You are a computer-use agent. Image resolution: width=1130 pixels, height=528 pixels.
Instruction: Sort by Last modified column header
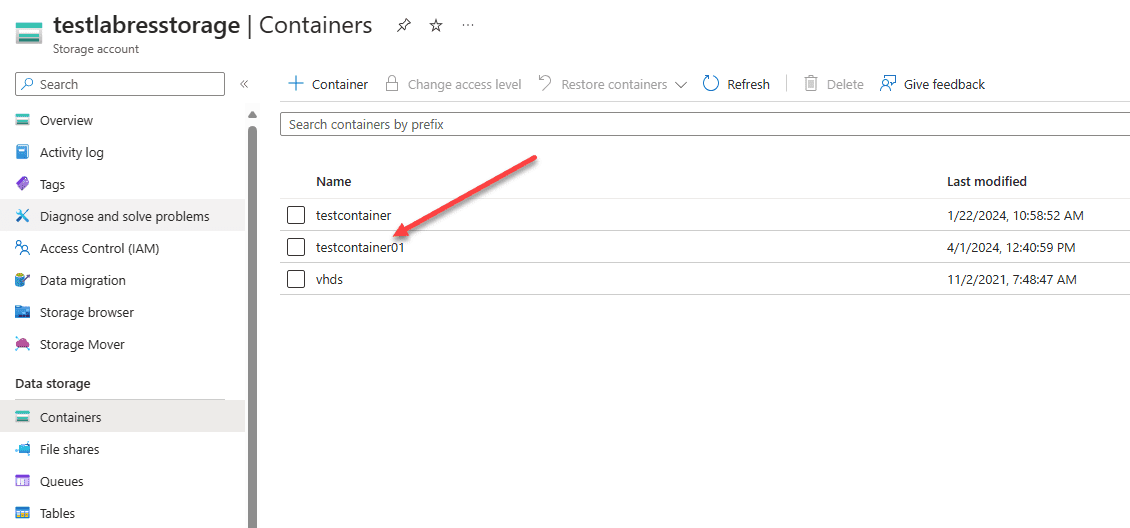pyautogui.click(x=987, y=182)
